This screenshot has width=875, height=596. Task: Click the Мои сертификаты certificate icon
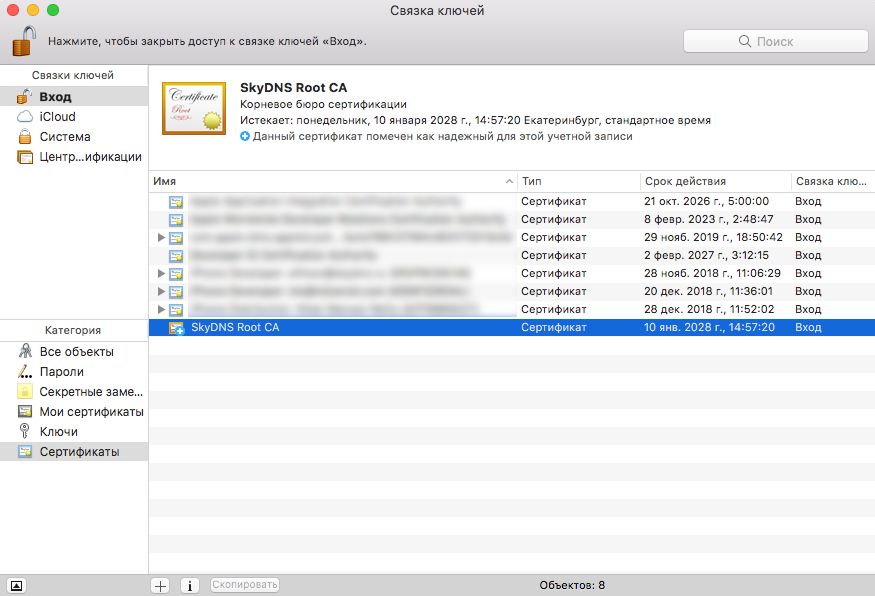(x=25, y=412)
